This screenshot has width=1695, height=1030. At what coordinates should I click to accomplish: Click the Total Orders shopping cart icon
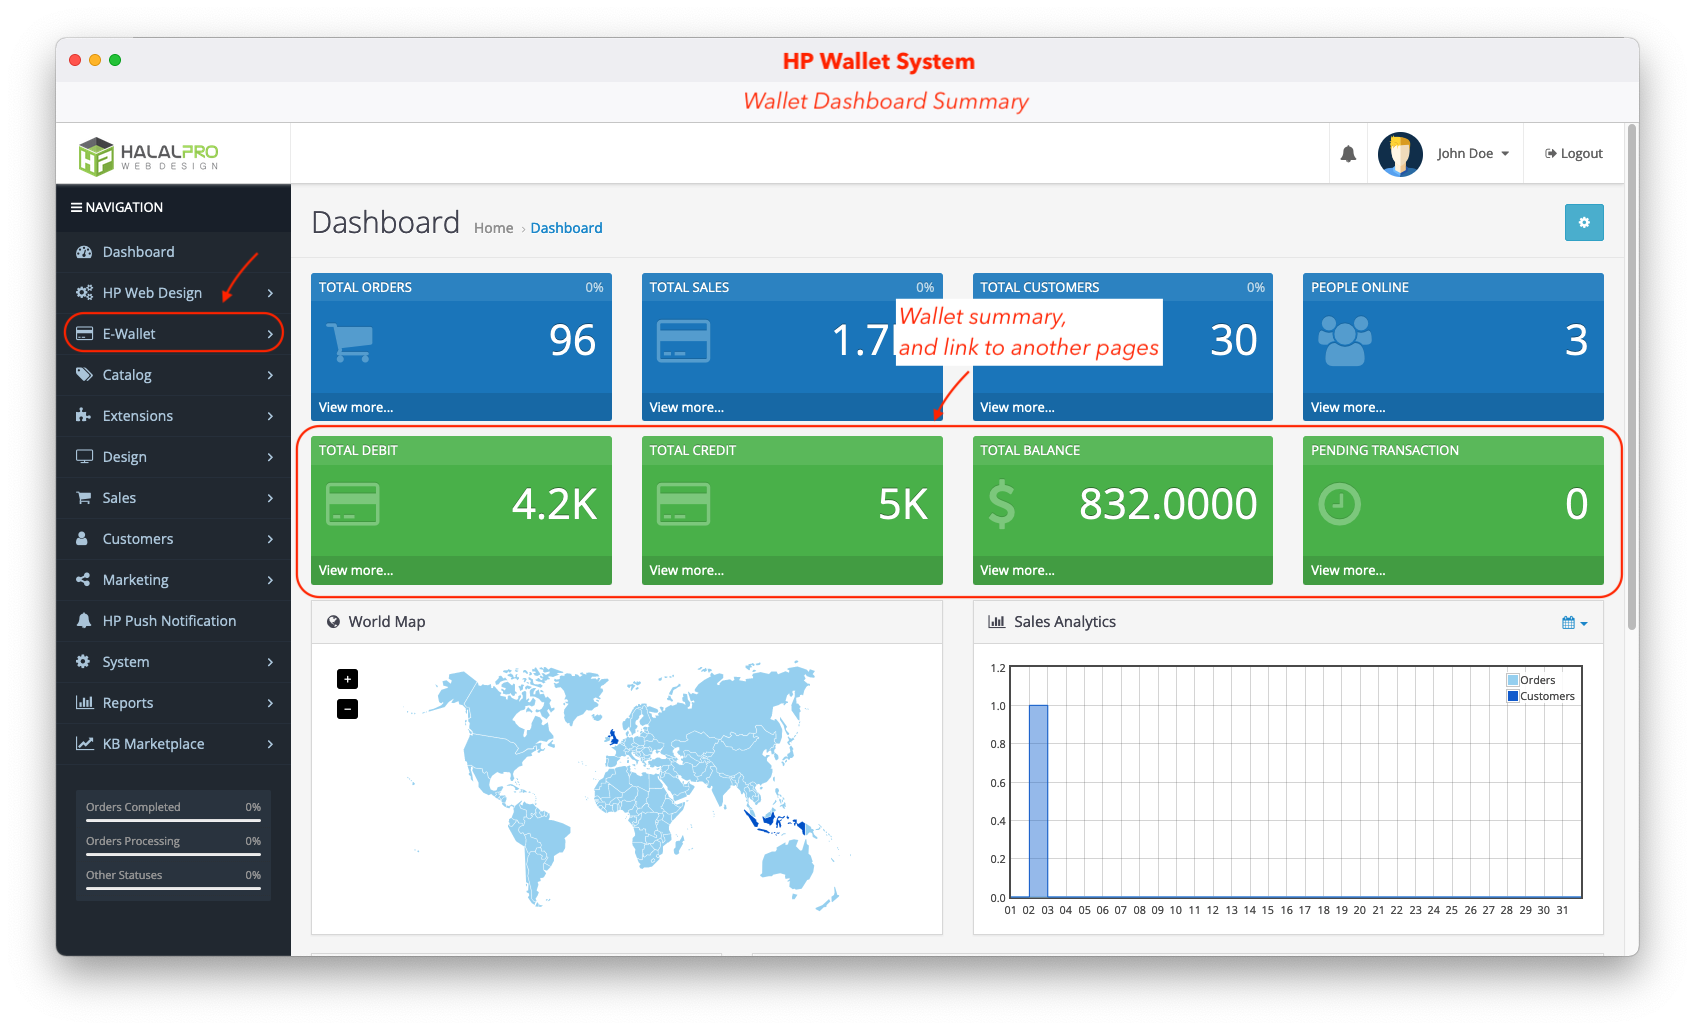351,343
